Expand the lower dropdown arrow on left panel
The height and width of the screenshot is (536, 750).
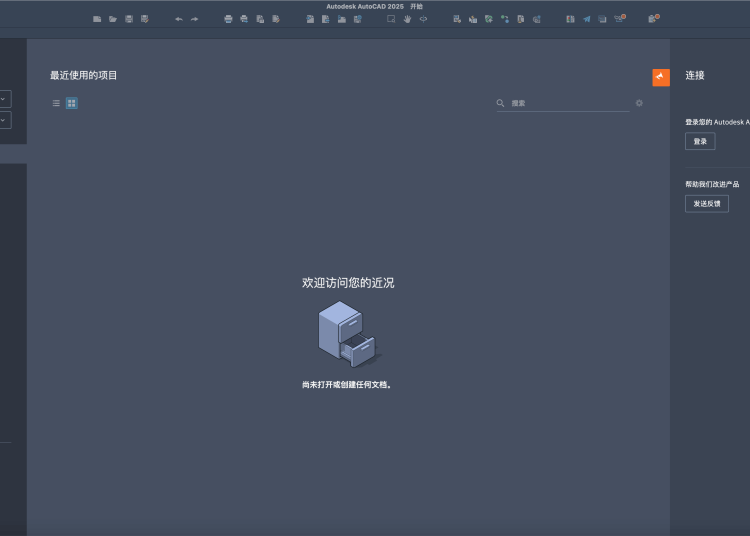coord(4,120)
